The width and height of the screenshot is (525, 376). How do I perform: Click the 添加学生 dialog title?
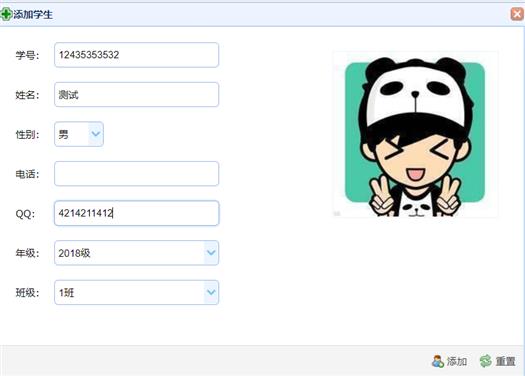point(33,15)
